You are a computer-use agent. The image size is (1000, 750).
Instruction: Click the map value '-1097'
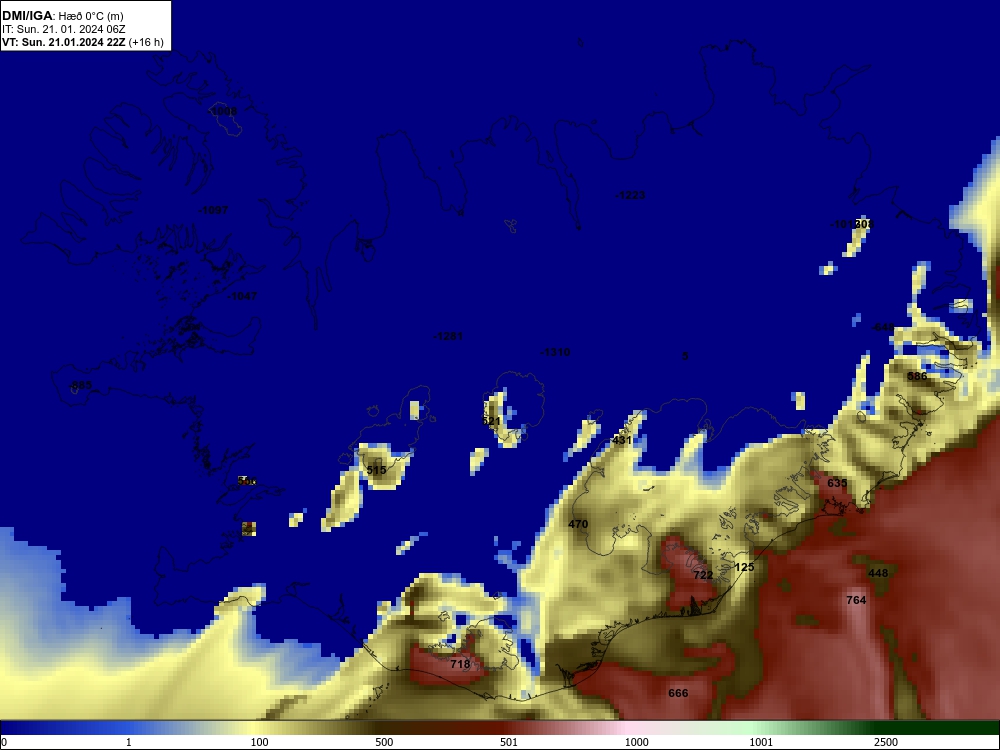tap(213, 210)
